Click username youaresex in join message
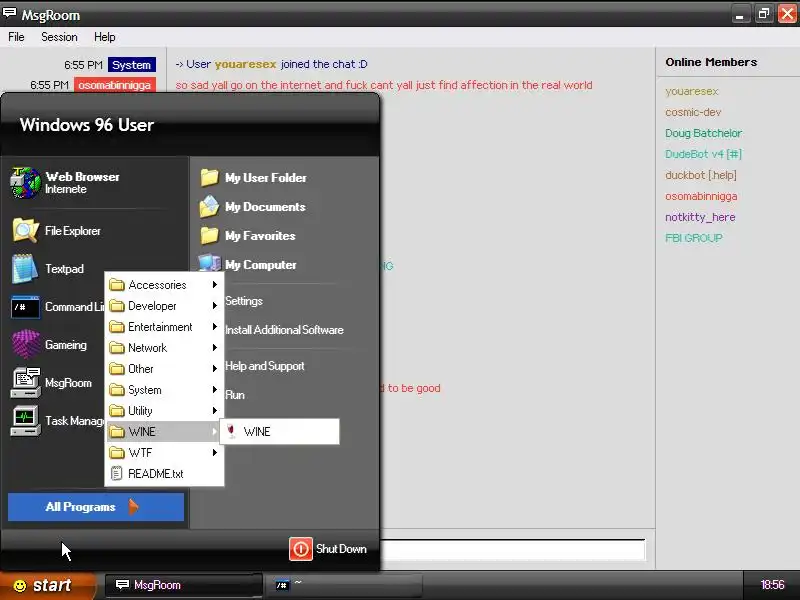The height and width of the screenshot is (600, 800). click(245, 64)
